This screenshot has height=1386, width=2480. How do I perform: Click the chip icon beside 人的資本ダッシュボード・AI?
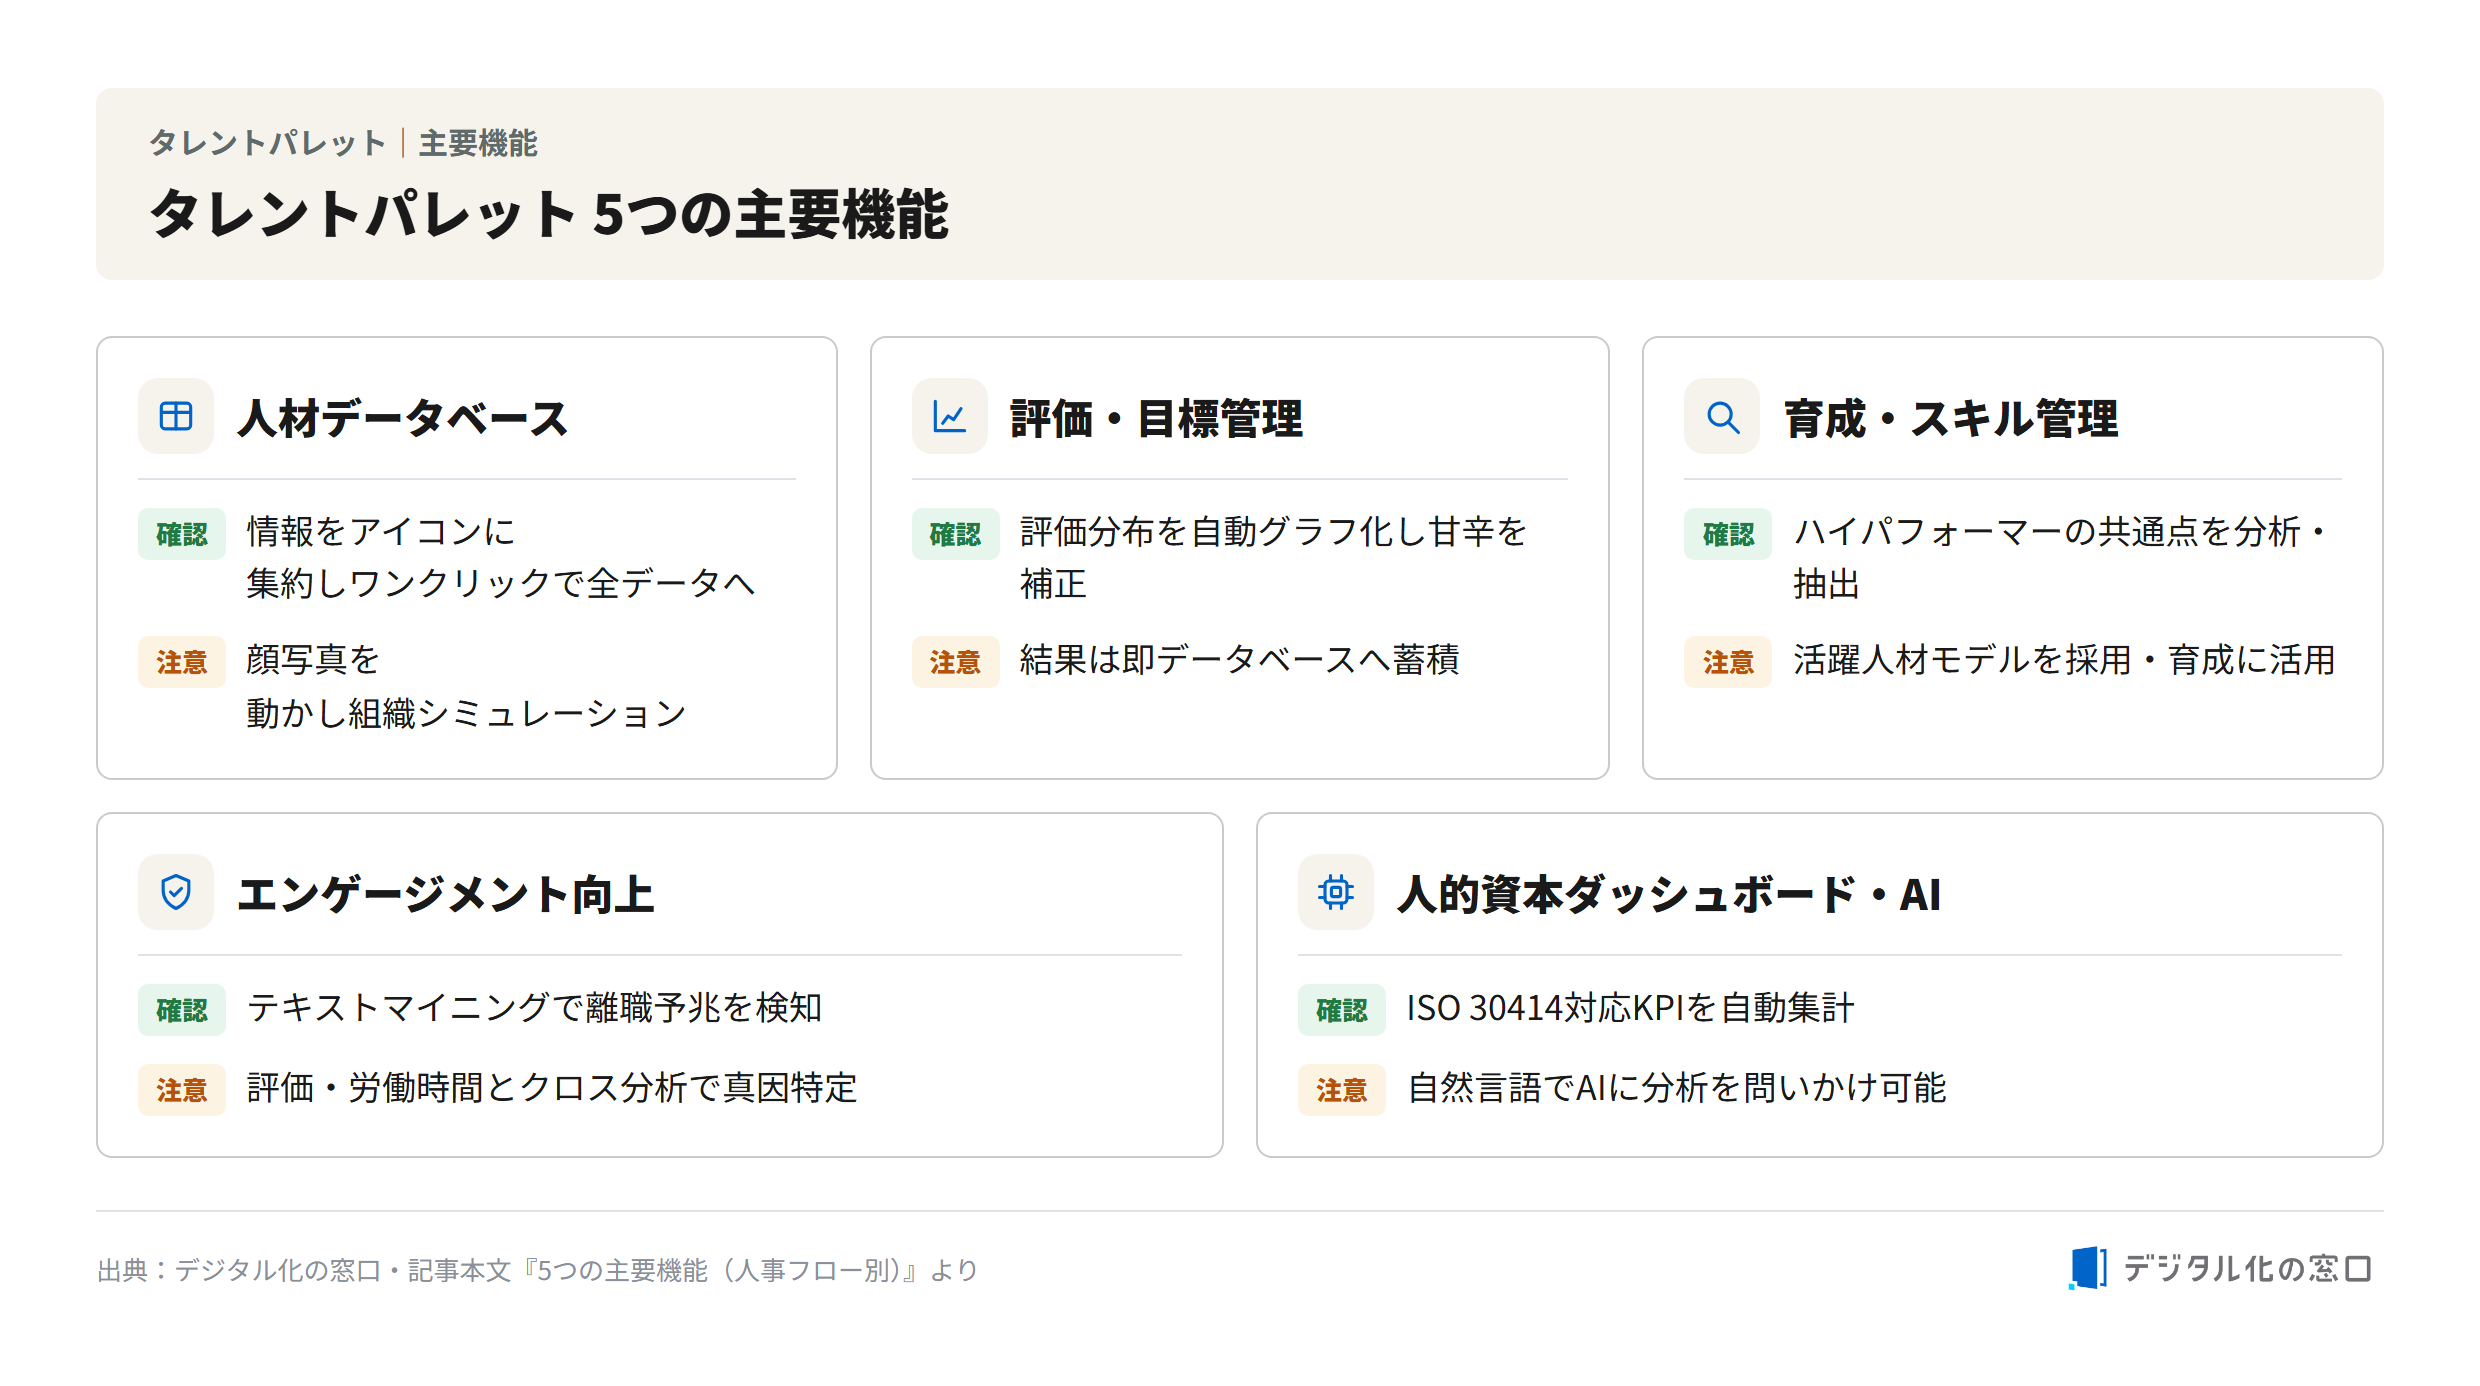point(1335,892)
